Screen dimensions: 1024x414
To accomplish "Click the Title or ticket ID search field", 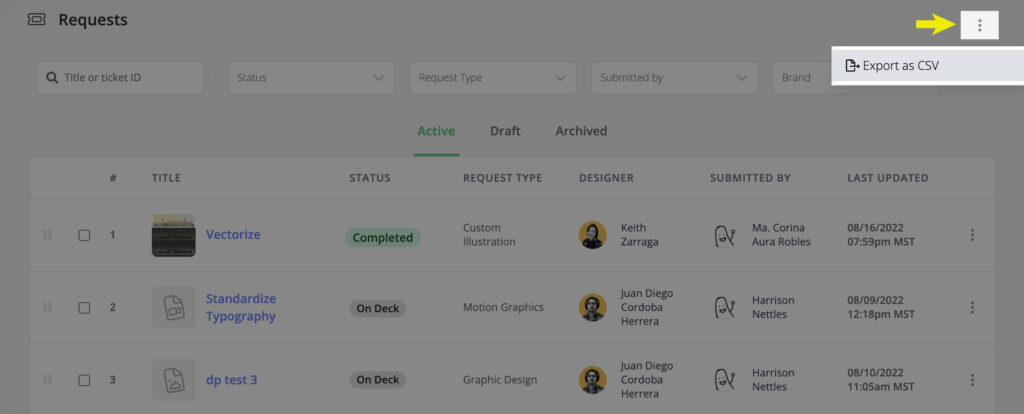I will coord(120,78).
